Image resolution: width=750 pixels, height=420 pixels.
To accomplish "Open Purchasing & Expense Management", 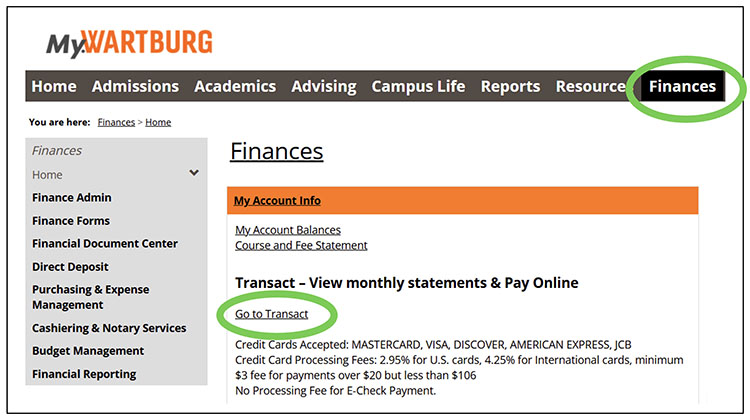I will click(x=90, y=297).
